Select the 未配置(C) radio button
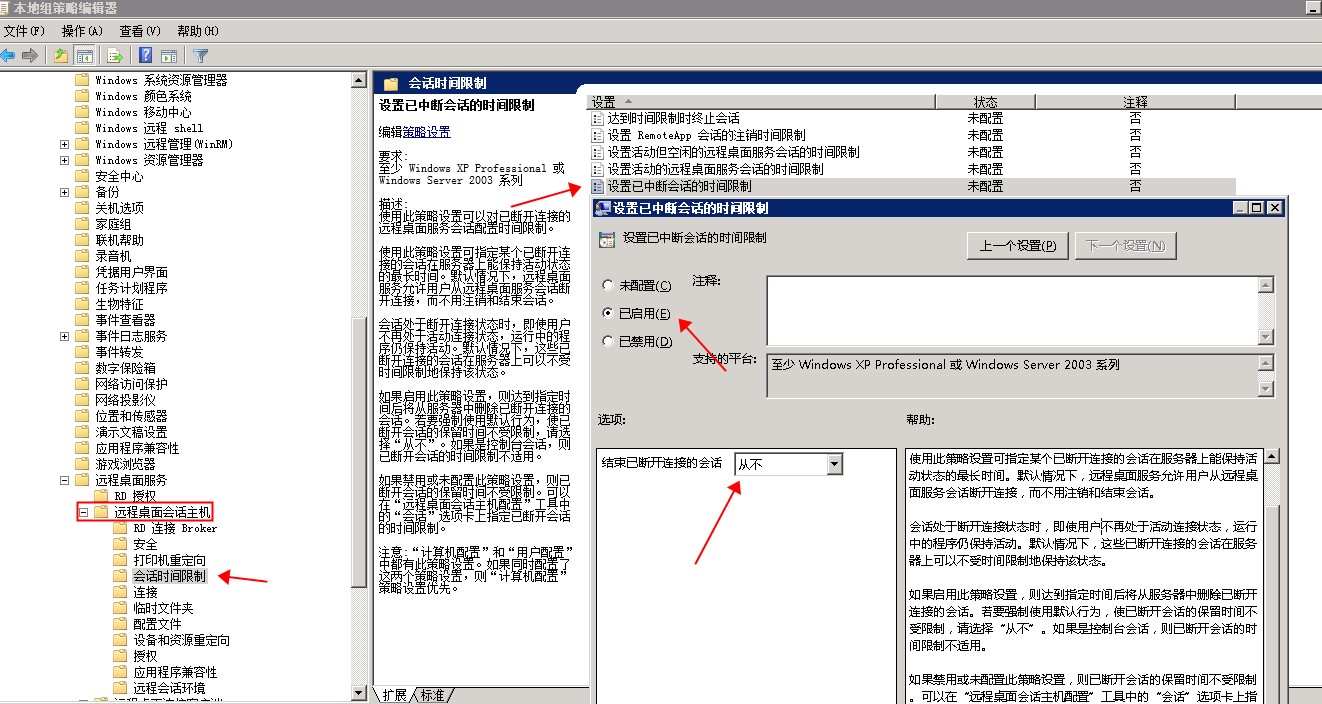The image size is (1322, 704). click(608, 286)
